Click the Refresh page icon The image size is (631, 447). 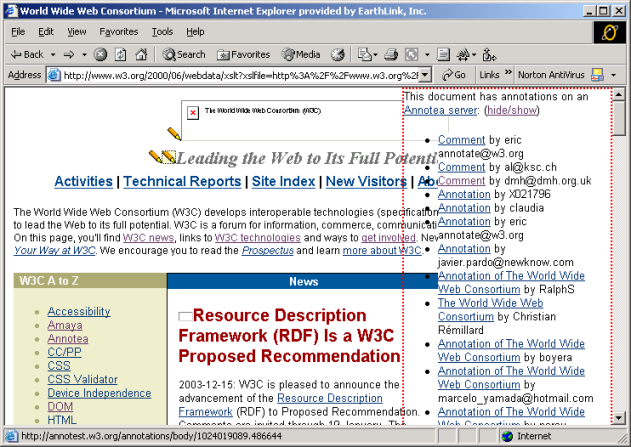pyautogui.click(x=119, y=54)
